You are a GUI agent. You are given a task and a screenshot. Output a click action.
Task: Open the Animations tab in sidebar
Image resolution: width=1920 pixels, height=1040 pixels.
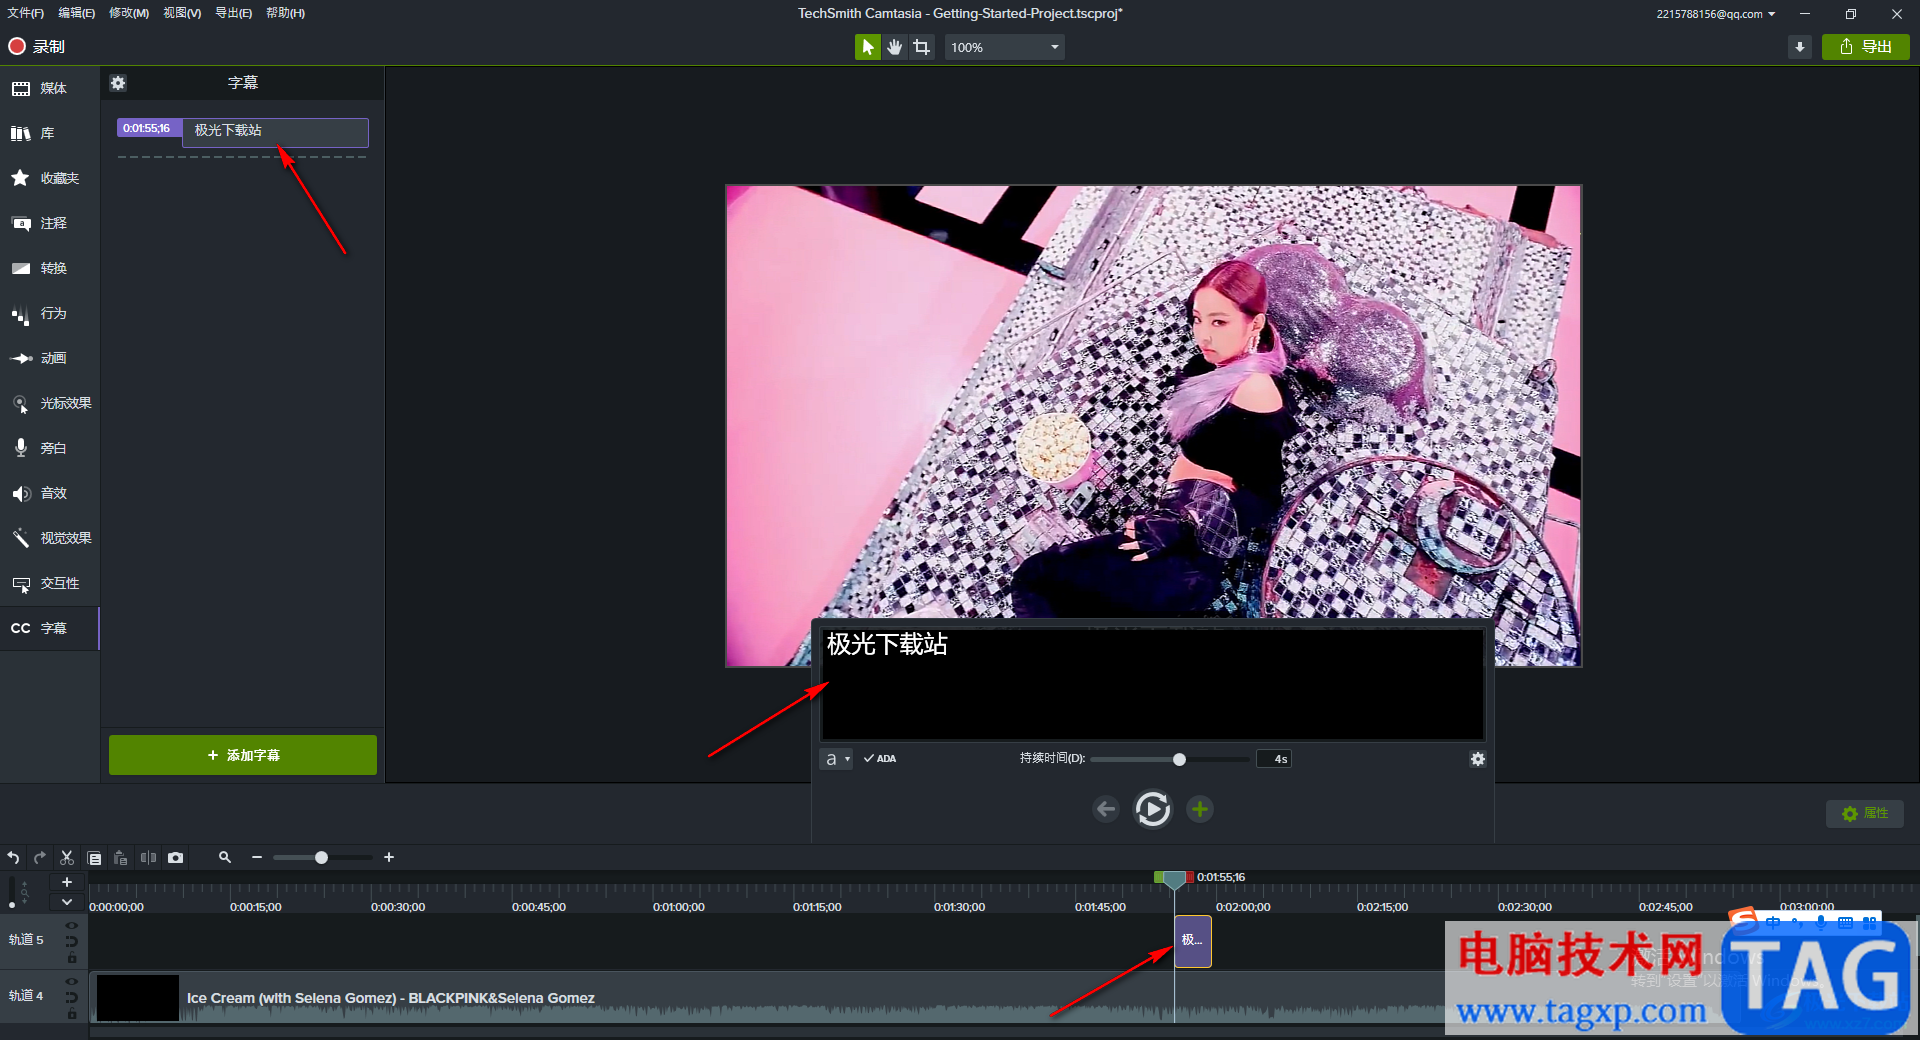tap(50, 359)
